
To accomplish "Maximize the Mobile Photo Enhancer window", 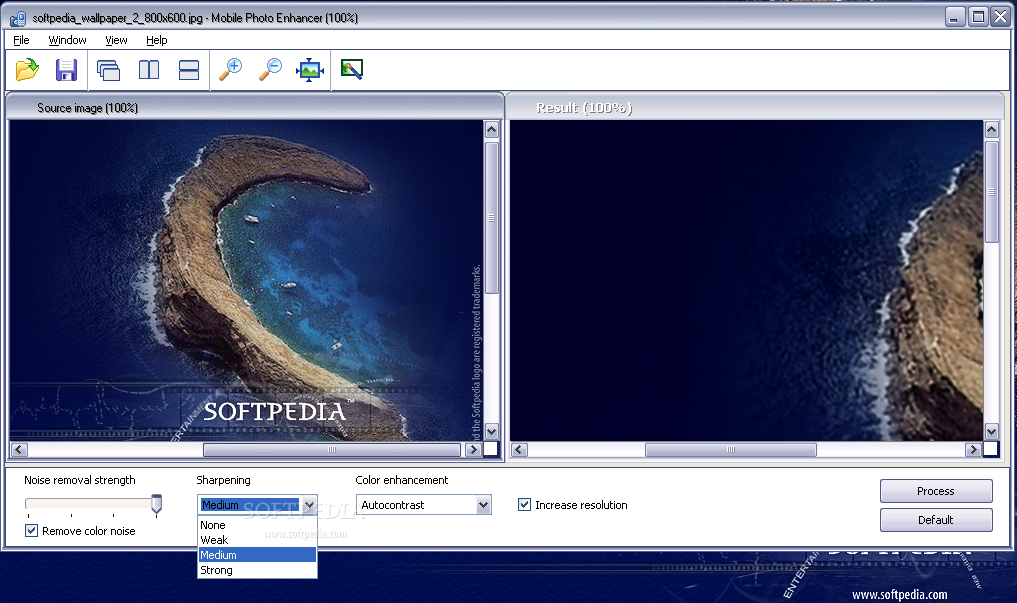I will (978, 17).
